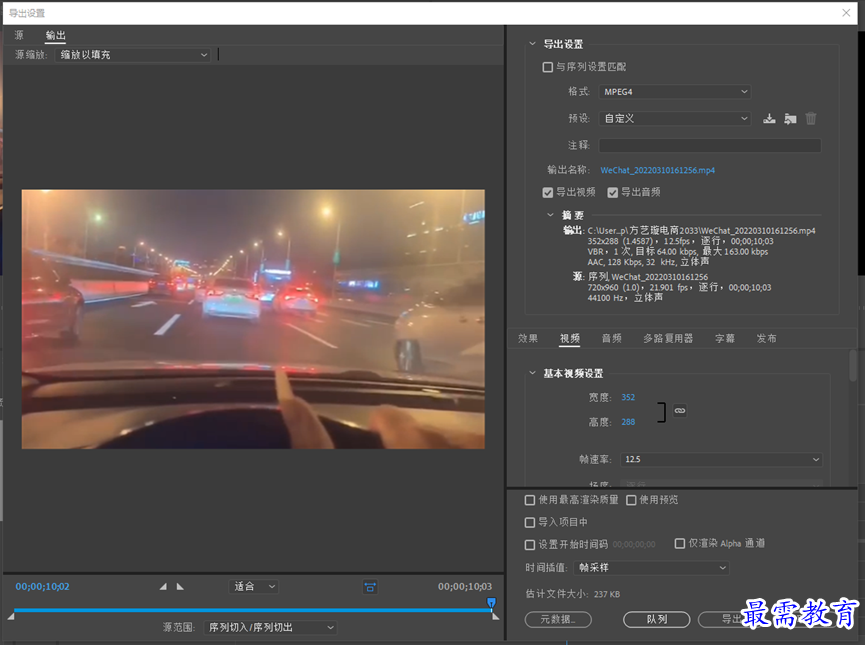Enable set start timecode checkbox
This screenshot has height=645, width=865.
point(530,545)
